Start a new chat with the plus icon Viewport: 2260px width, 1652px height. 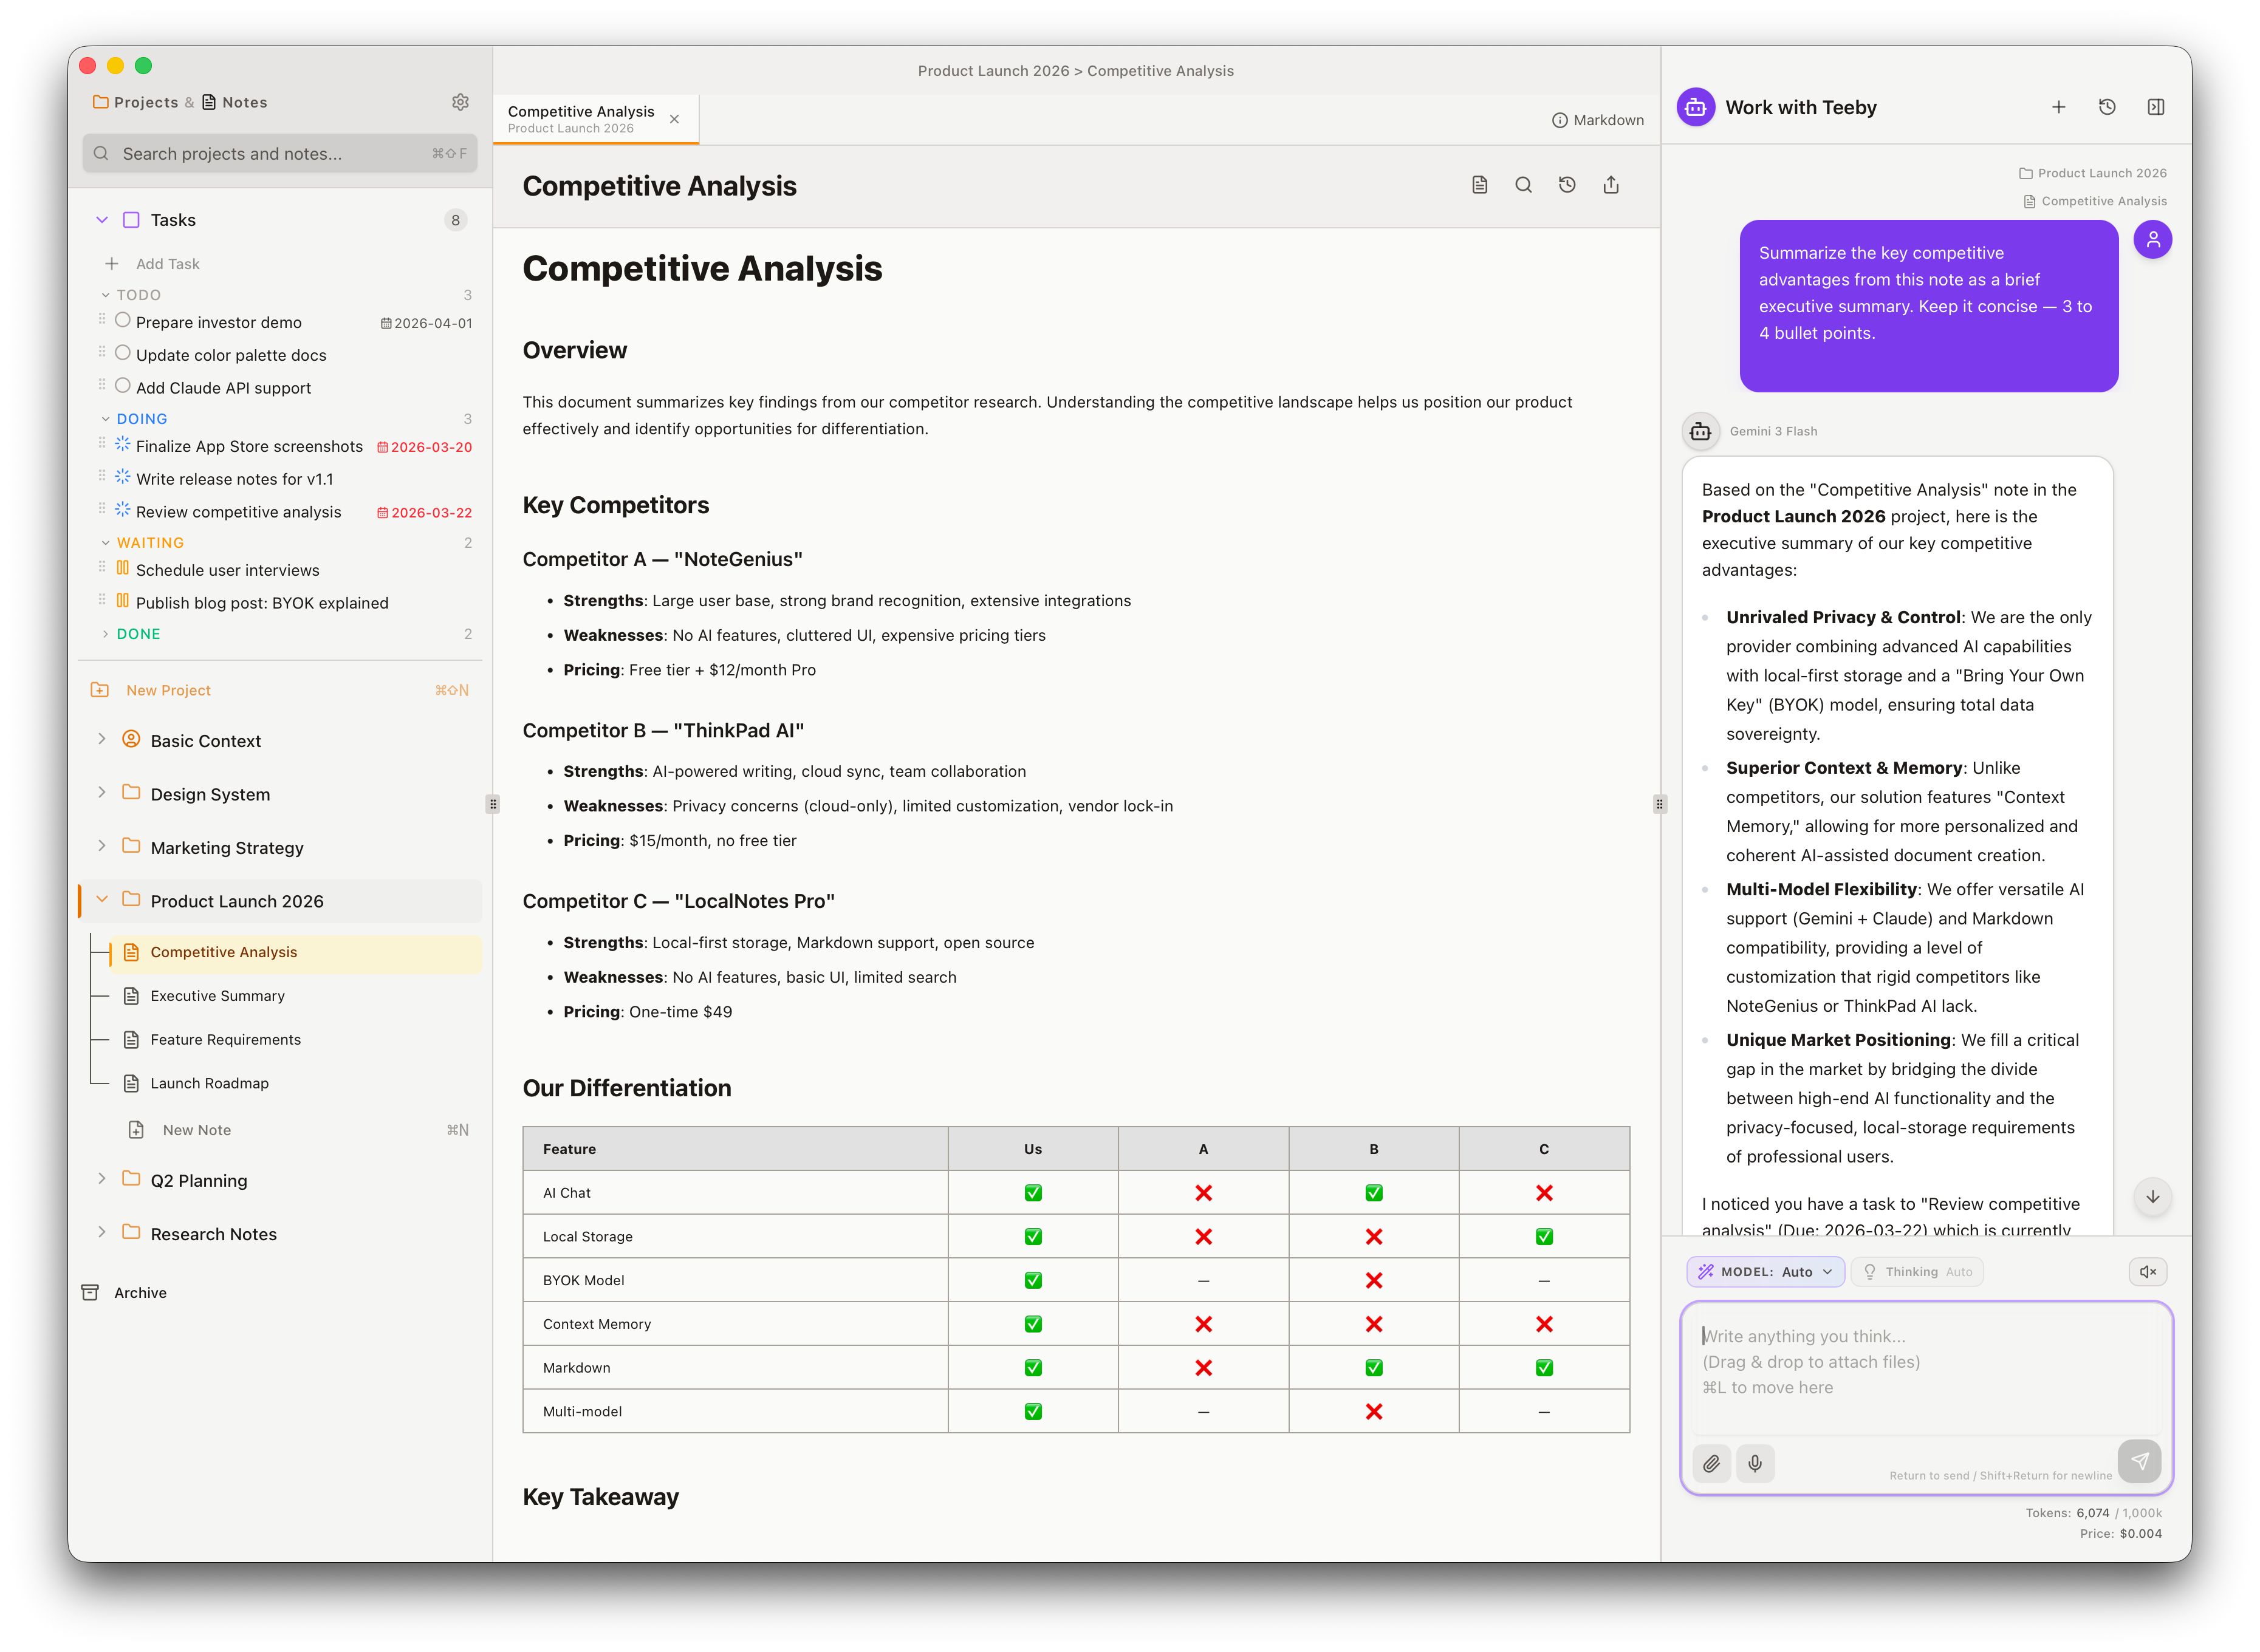pos(2058,107)
